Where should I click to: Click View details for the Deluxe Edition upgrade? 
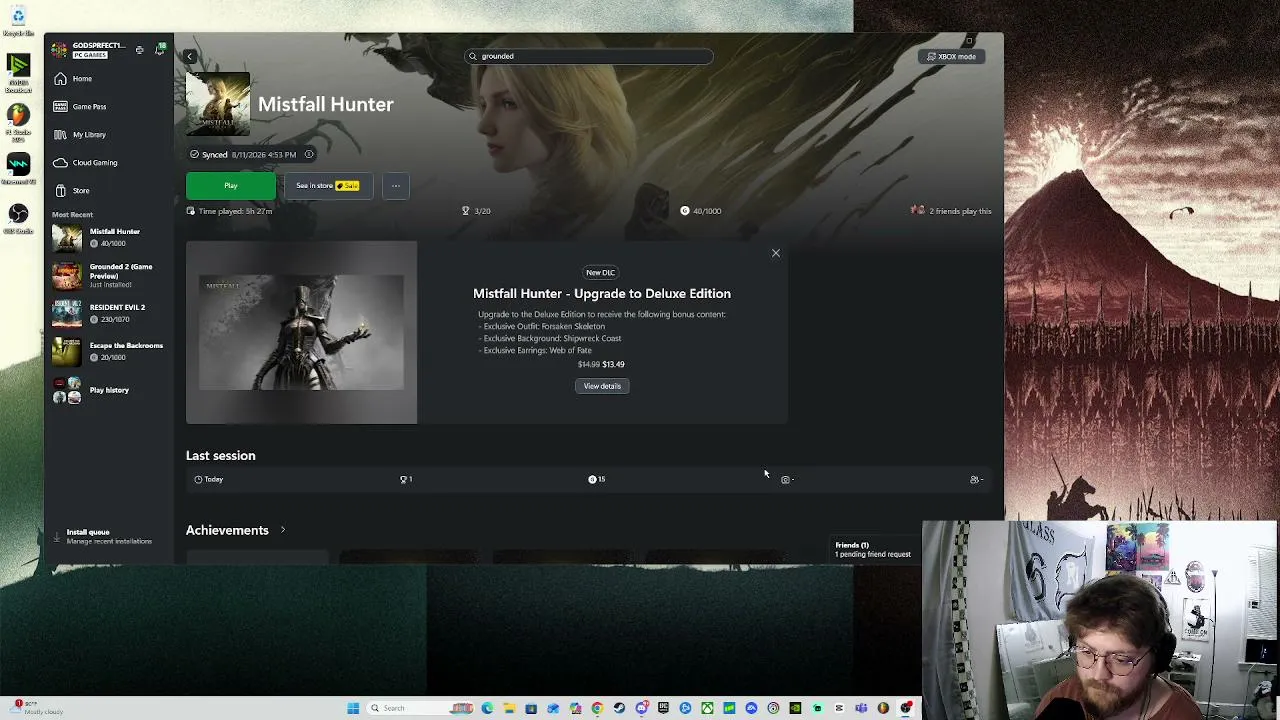coord(602,386)
